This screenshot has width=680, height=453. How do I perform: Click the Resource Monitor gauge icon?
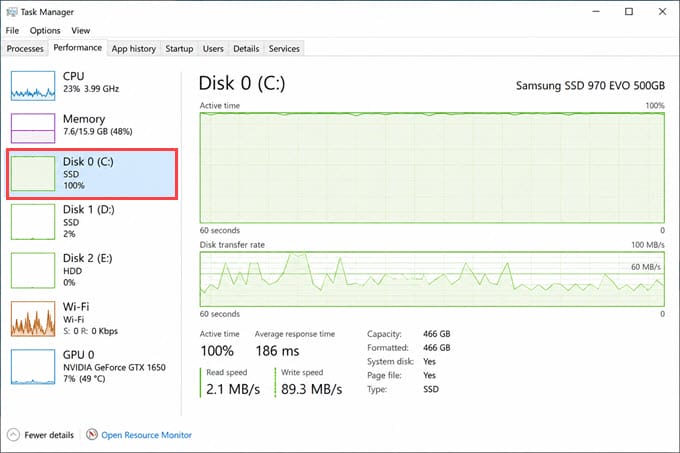coord(92,434)
